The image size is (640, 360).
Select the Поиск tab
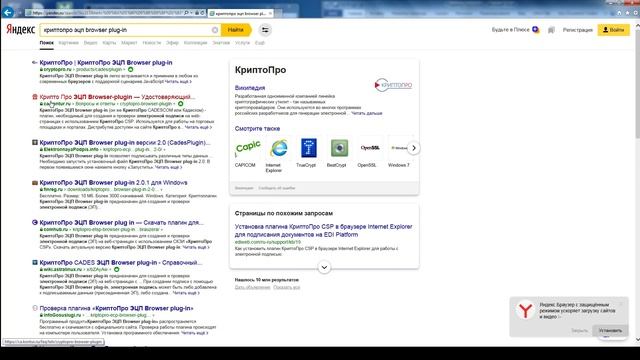pos(47,43)
